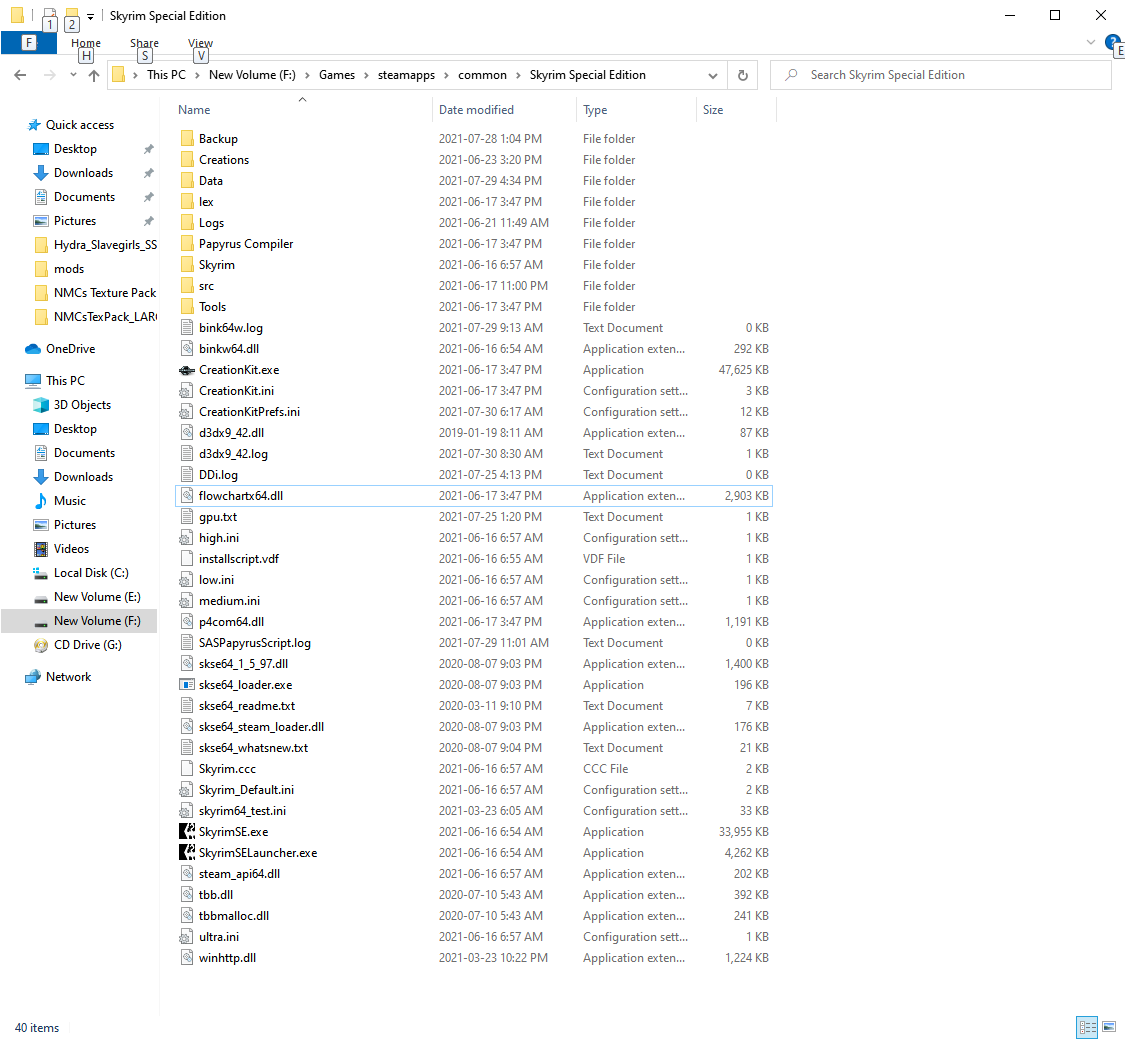The width and height of the screenshot is (1125, 1040).
Task: Select New Volume (E:) in sidebar
Action: 80,597
